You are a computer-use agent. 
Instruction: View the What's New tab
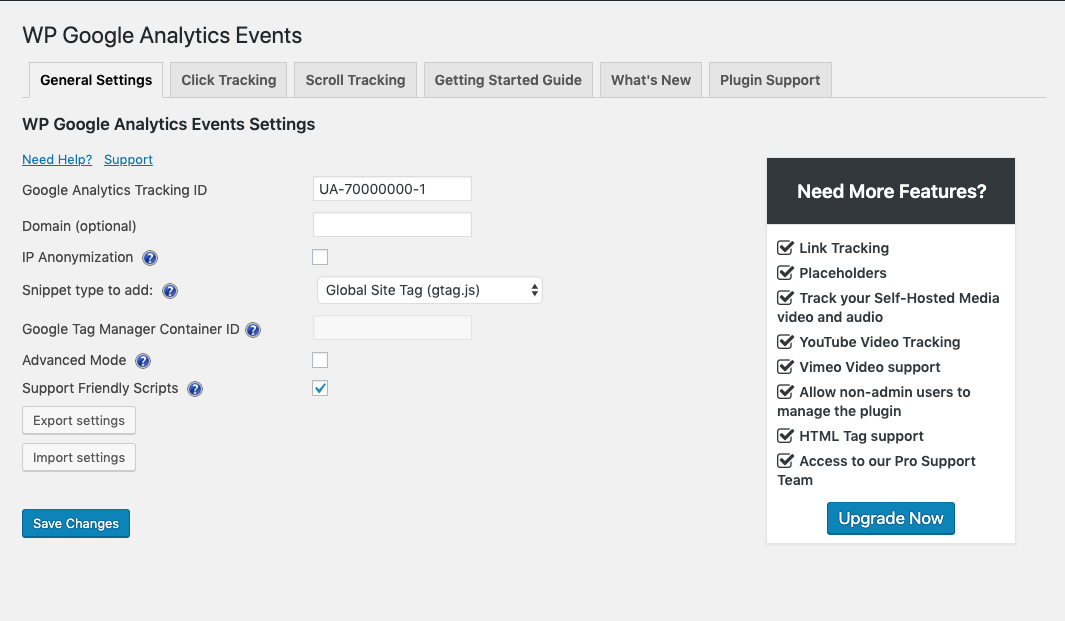pos(651,80)
